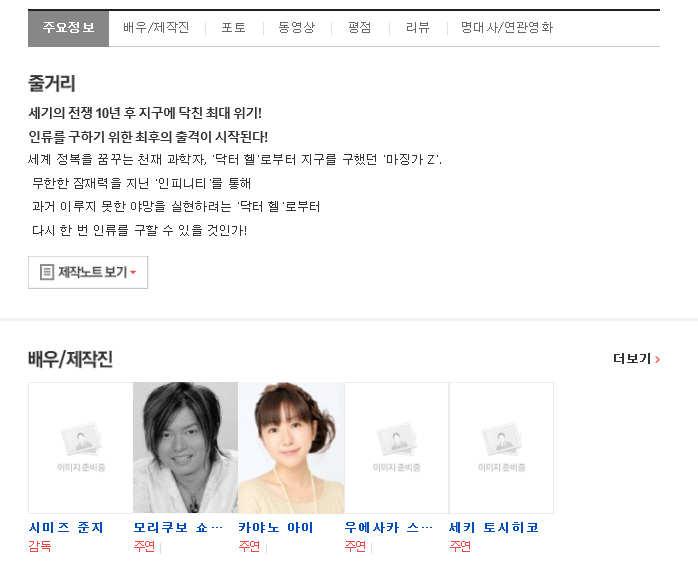Click the 카야노 아이 name link
Image resolution: width=698 pixels, height=571 pixels.
click(276, 527)
